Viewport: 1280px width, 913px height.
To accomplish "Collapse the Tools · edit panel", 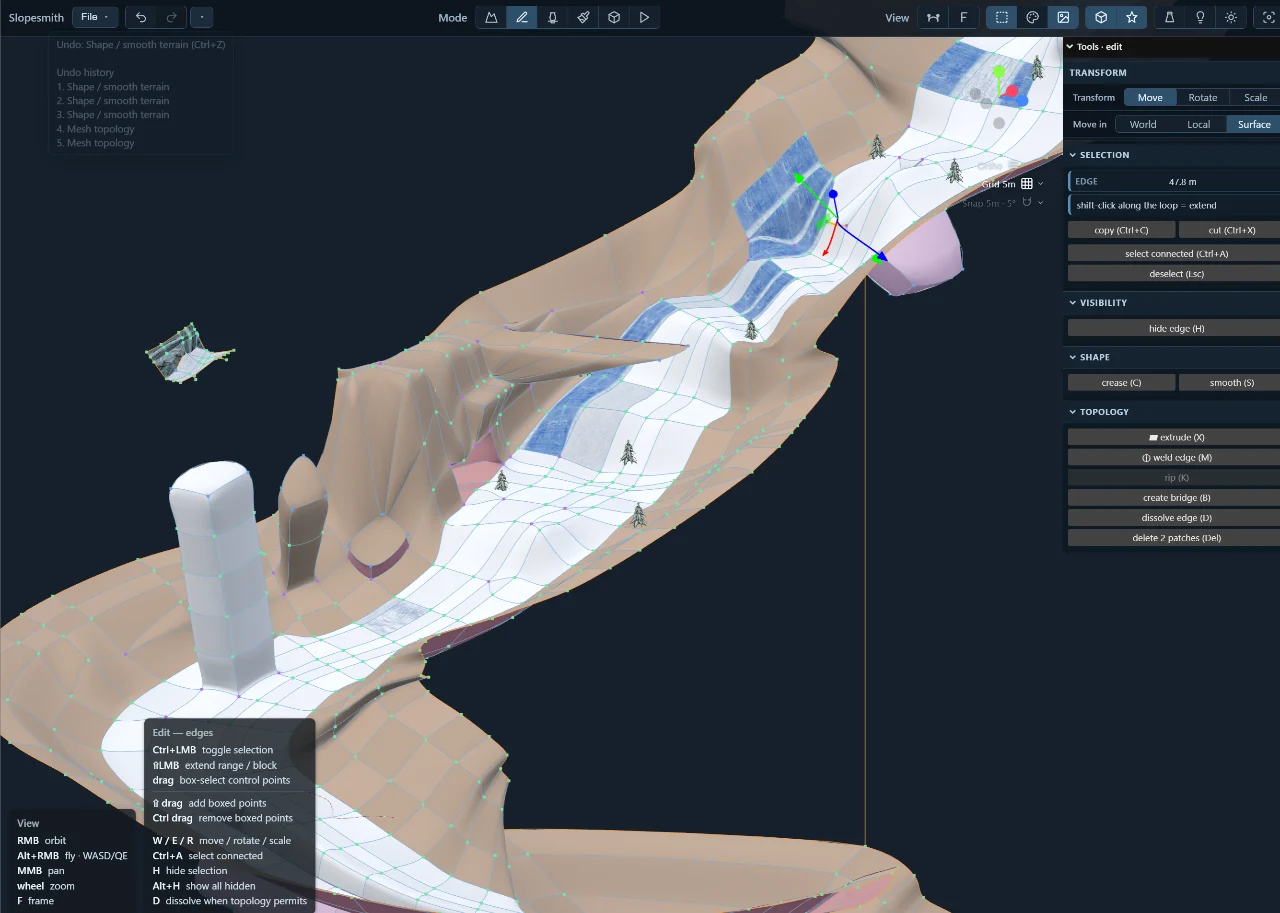I will 1069,47.
